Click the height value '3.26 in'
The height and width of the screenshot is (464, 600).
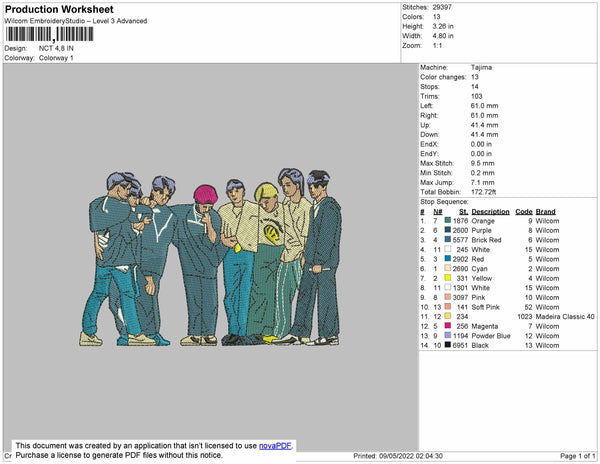tap(443, 26)
